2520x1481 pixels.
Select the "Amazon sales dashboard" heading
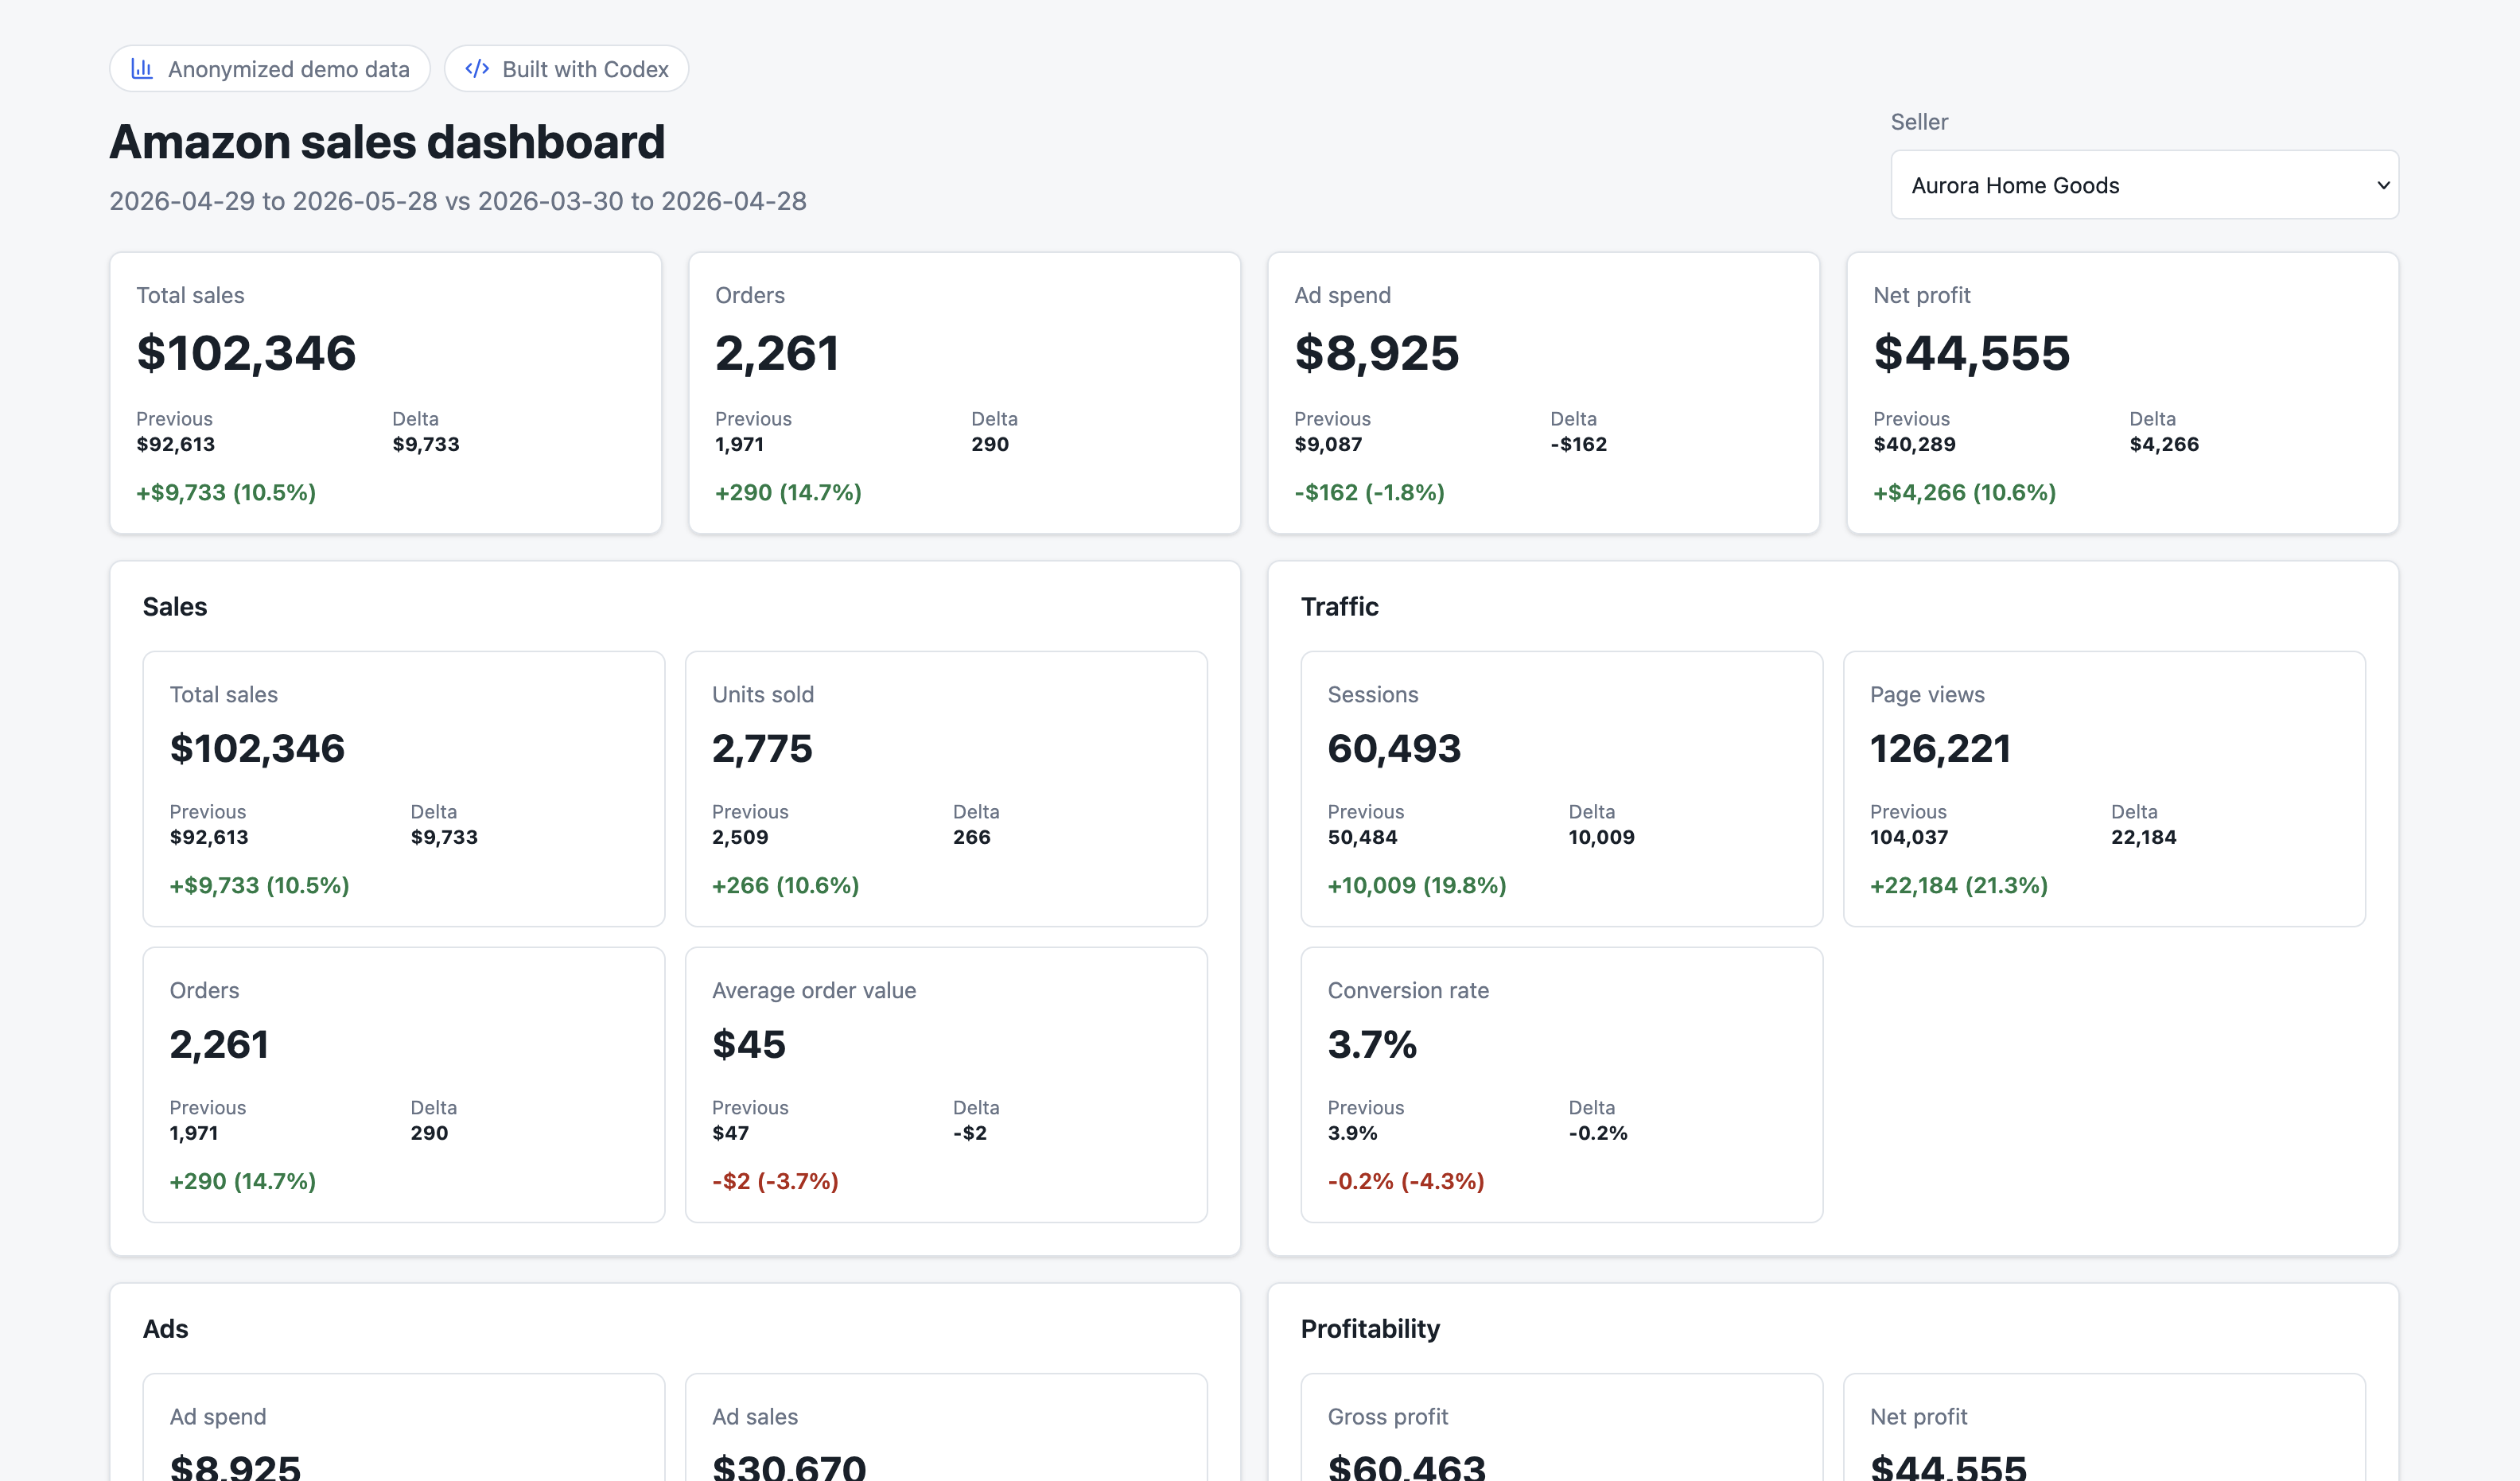[387, 142]
